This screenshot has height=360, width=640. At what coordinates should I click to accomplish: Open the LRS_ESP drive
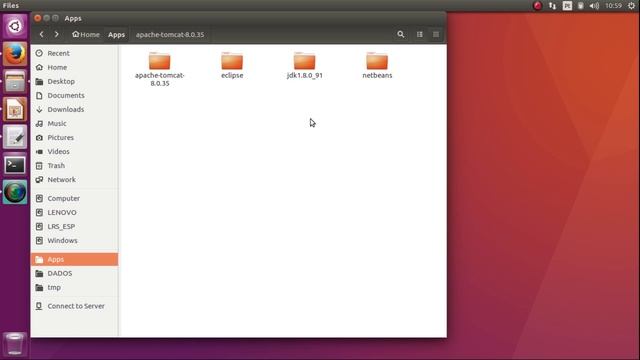tap(74, 227)
